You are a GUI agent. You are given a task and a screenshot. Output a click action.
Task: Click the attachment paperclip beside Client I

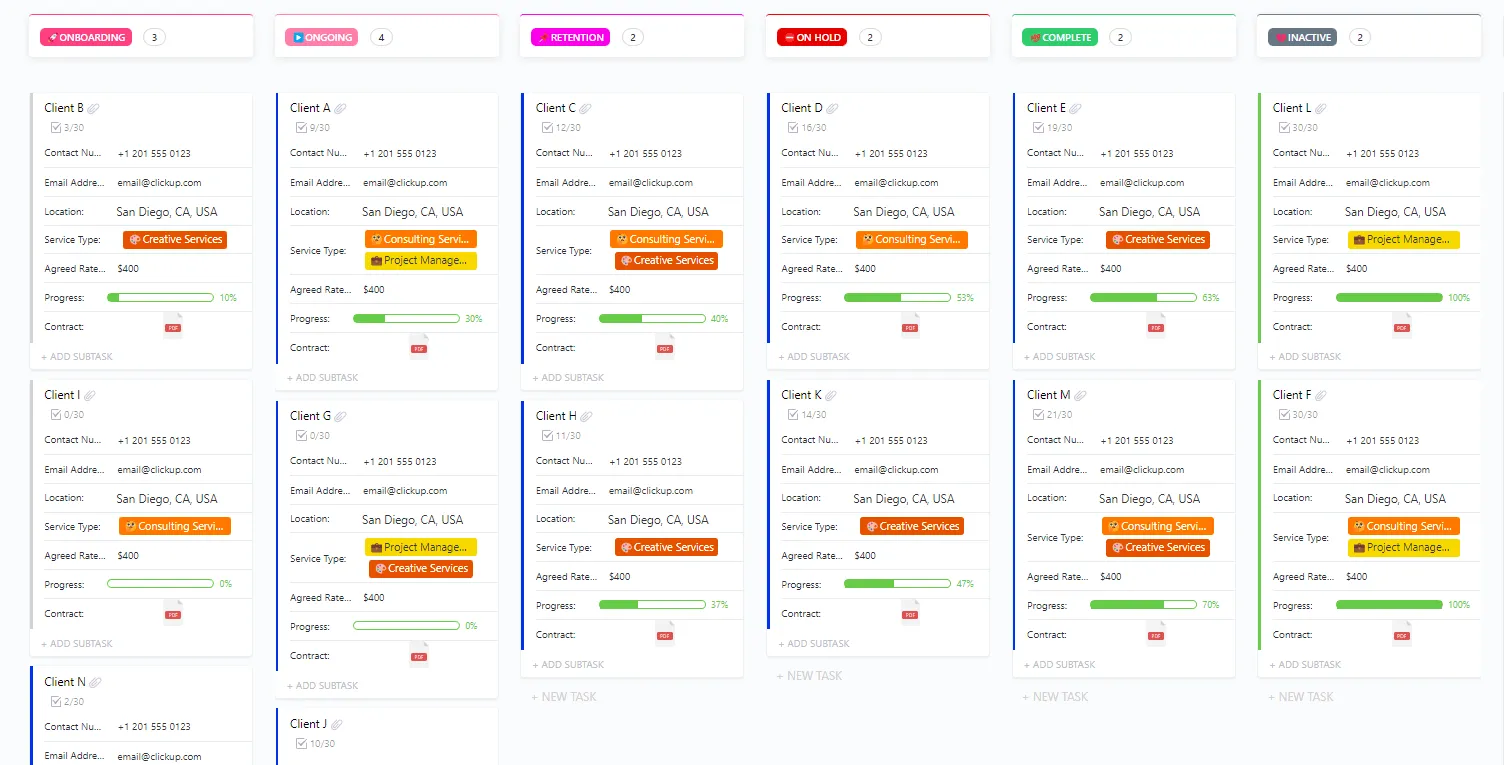(90, 395)
